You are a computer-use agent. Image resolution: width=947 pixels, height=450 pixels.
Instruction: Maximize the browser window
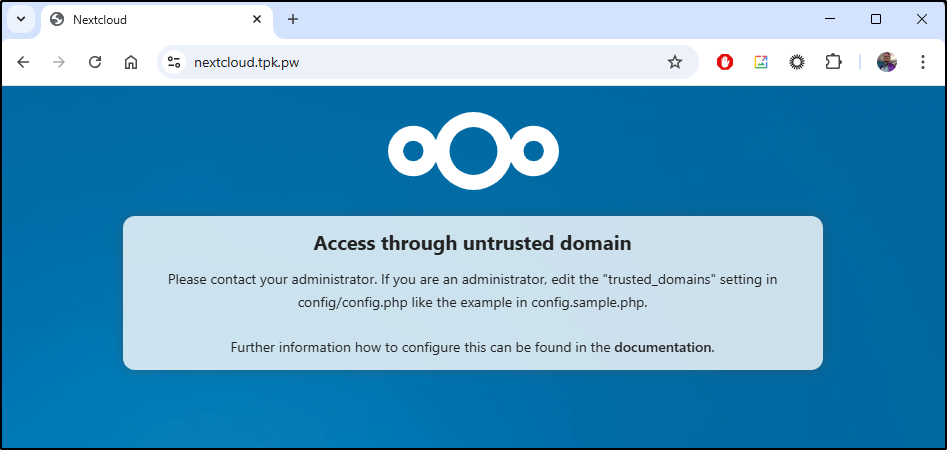[x=876, y=19]
